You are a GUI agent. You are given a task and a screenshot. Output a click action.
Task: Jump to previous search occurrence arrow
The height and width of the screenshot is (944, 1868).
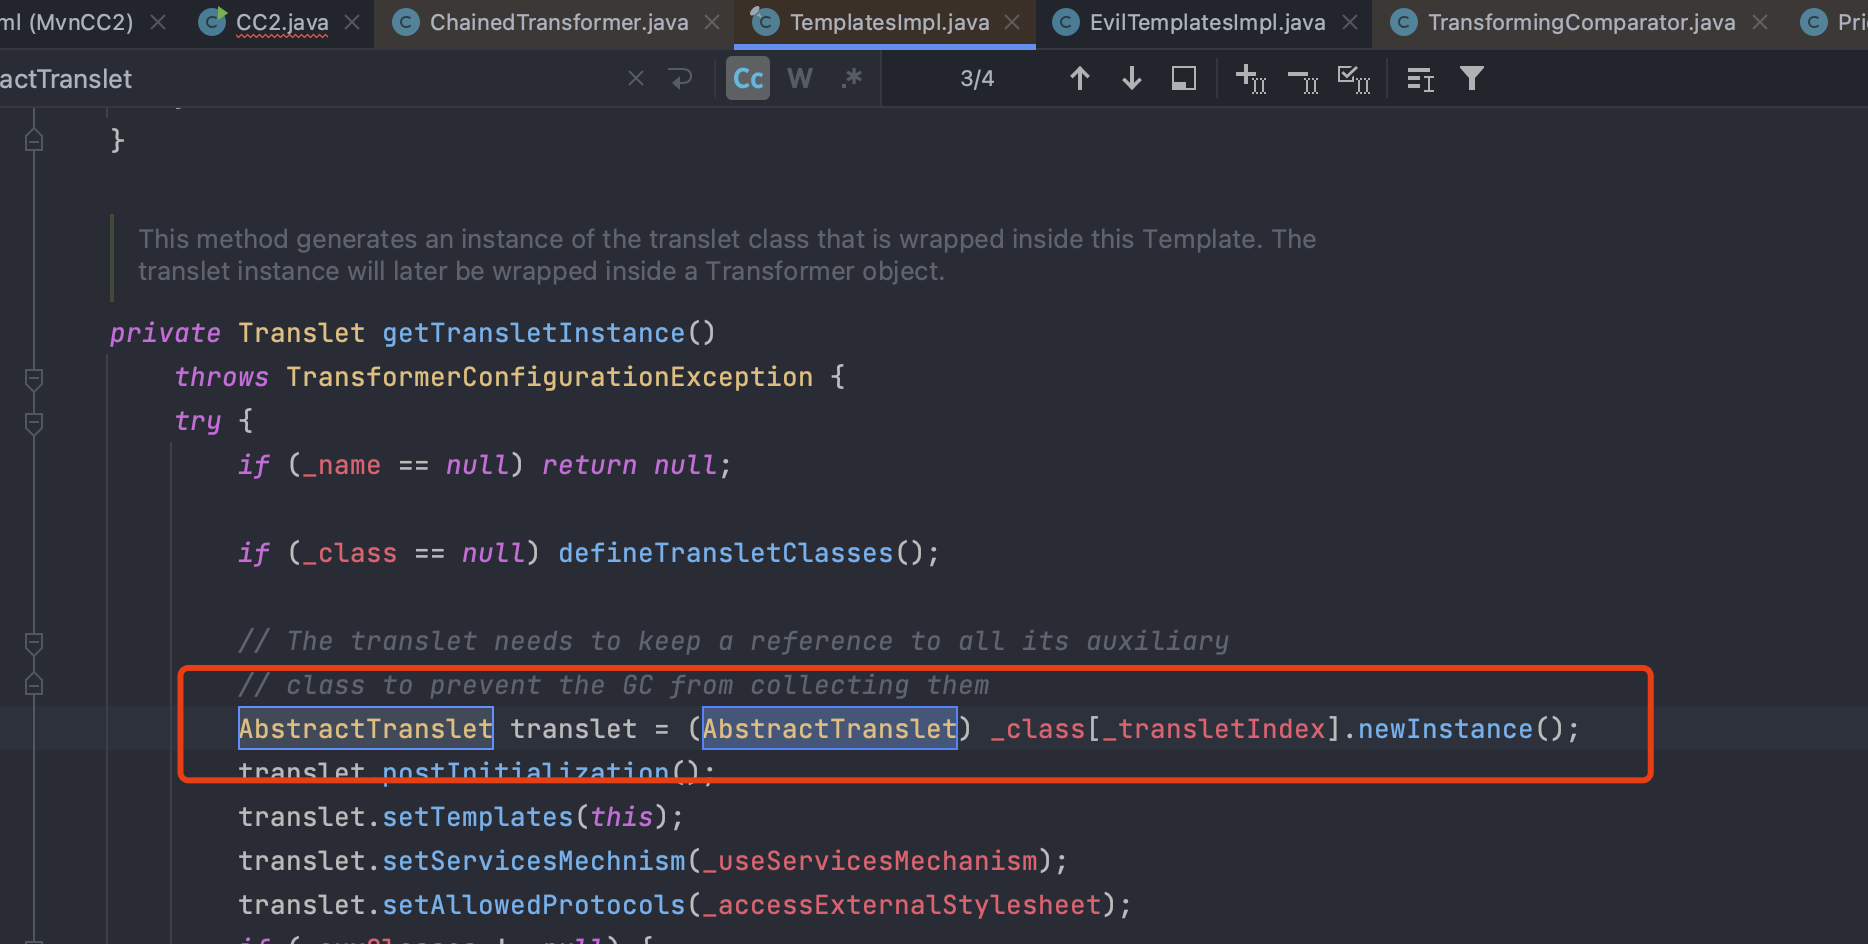(1079, 79)
